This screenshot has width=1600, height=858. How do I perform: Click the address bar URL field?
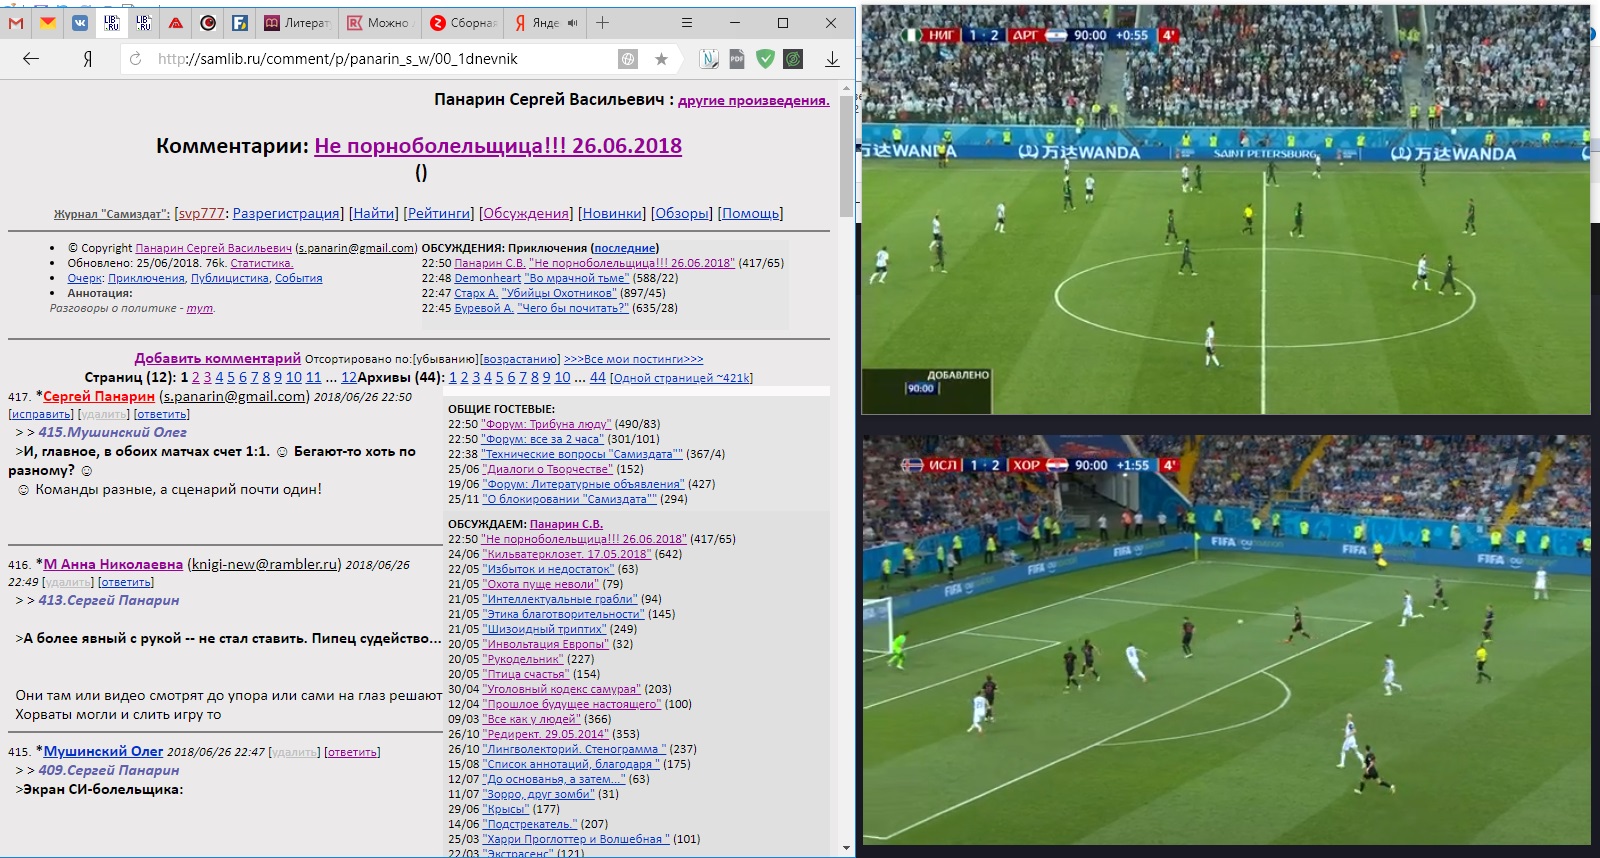tap(380, 59)
